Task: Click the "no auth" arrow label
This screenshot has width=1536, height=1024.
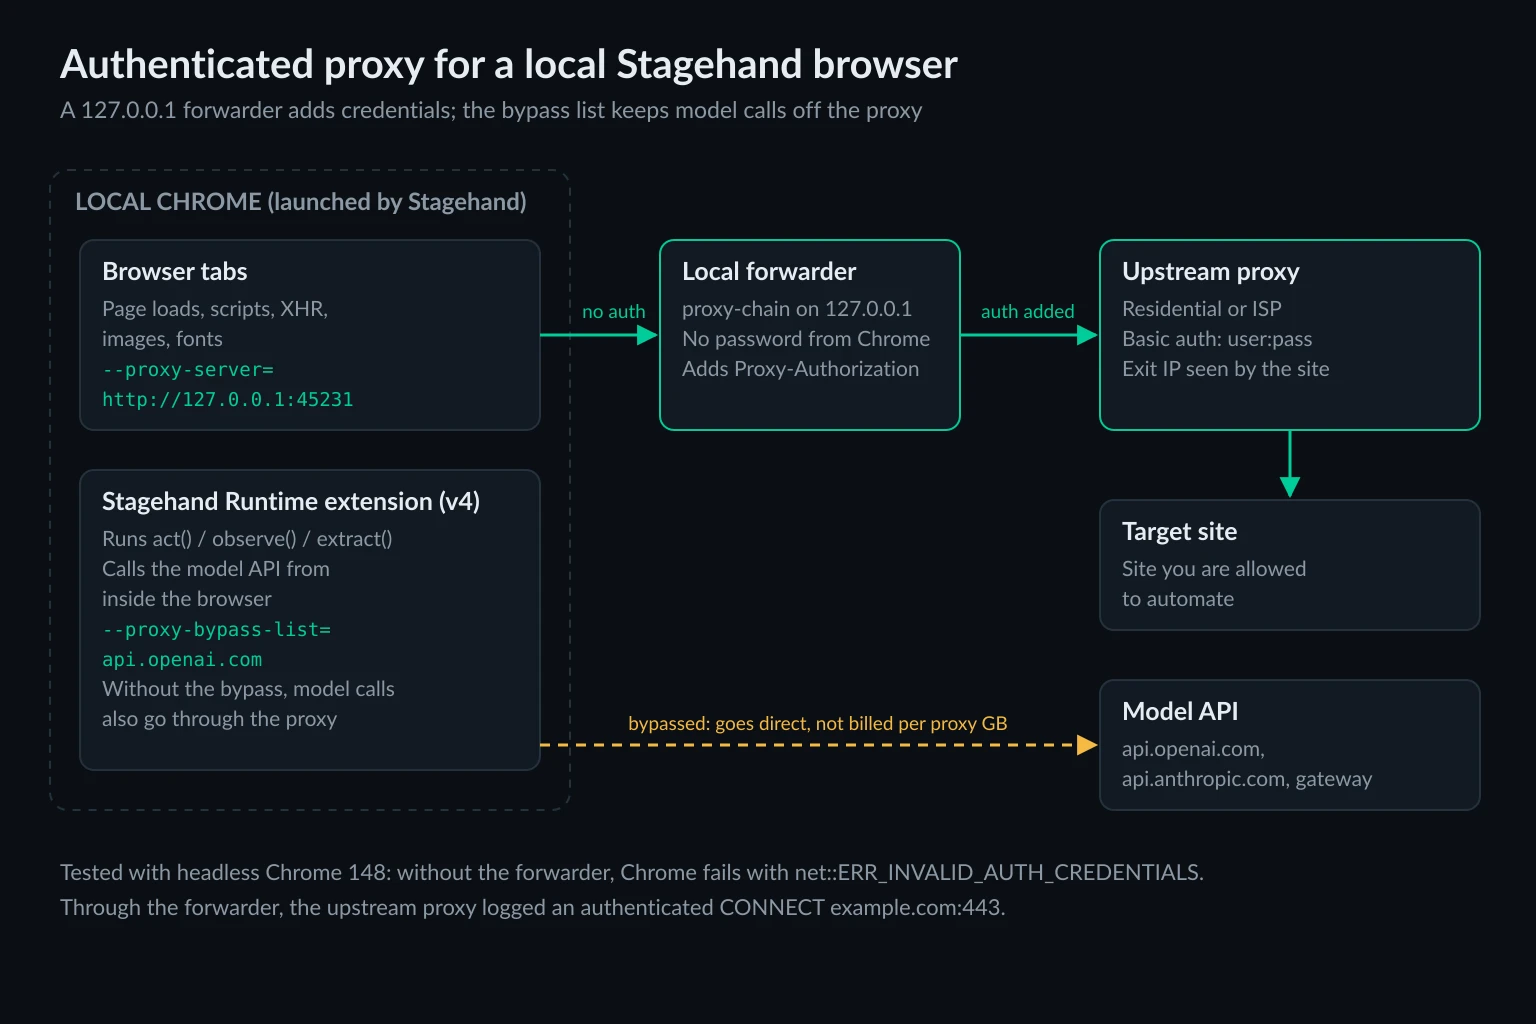Action: coord(614,312)
